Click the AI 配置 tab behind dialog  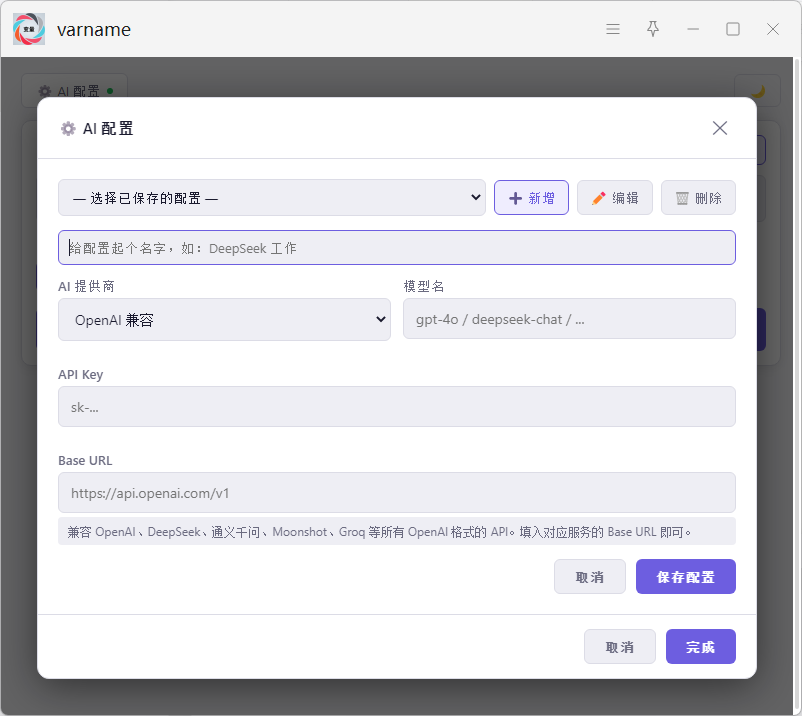(75, 91)
